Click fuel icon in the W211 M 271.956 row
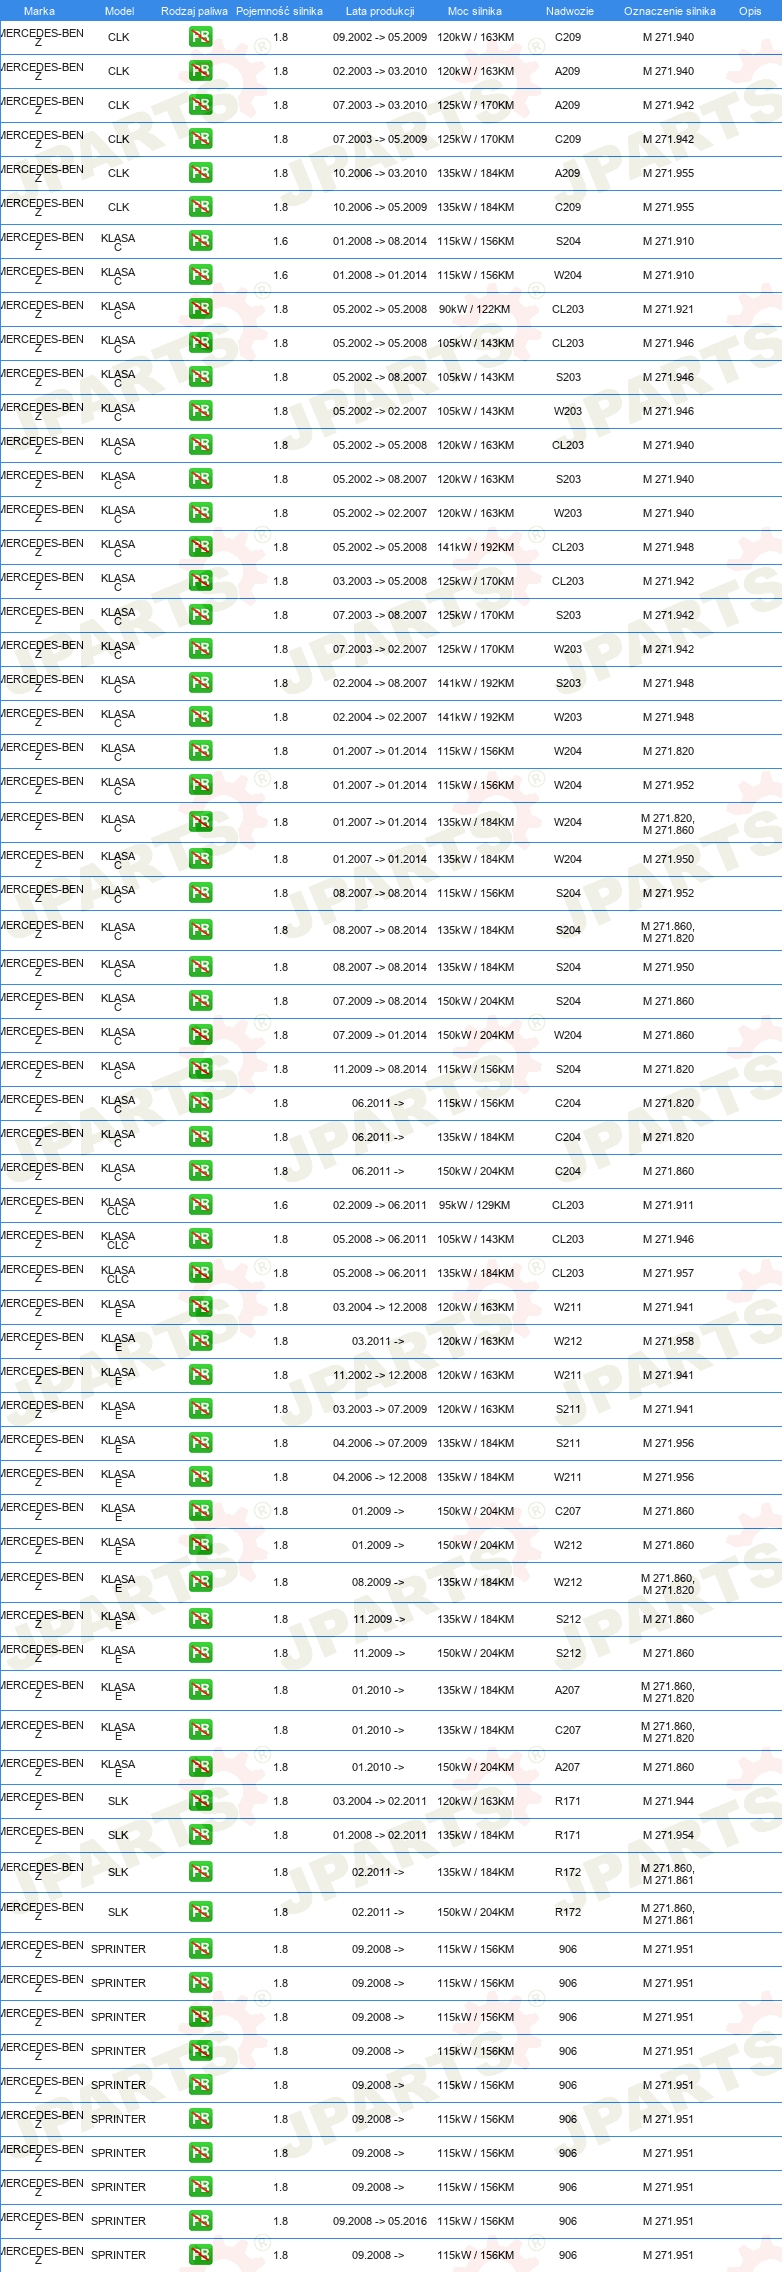Image resolution: width=782 pixels, height=2272 pixels. 201,1477
